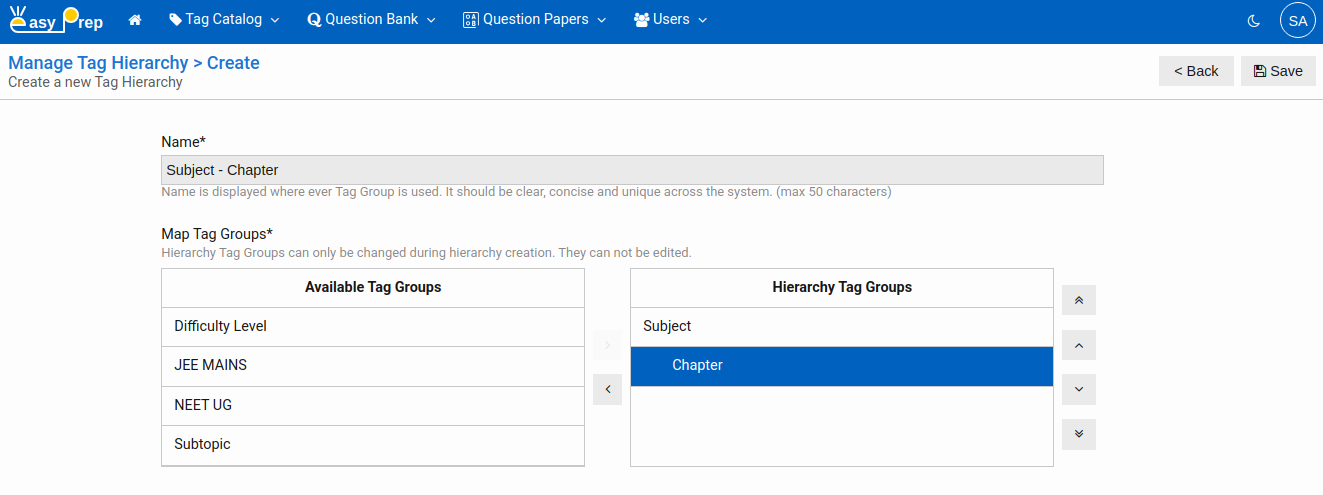Move selected item to top
Image resolution: width=1323 pixels, height=495 pixels.
point(1079,300)
